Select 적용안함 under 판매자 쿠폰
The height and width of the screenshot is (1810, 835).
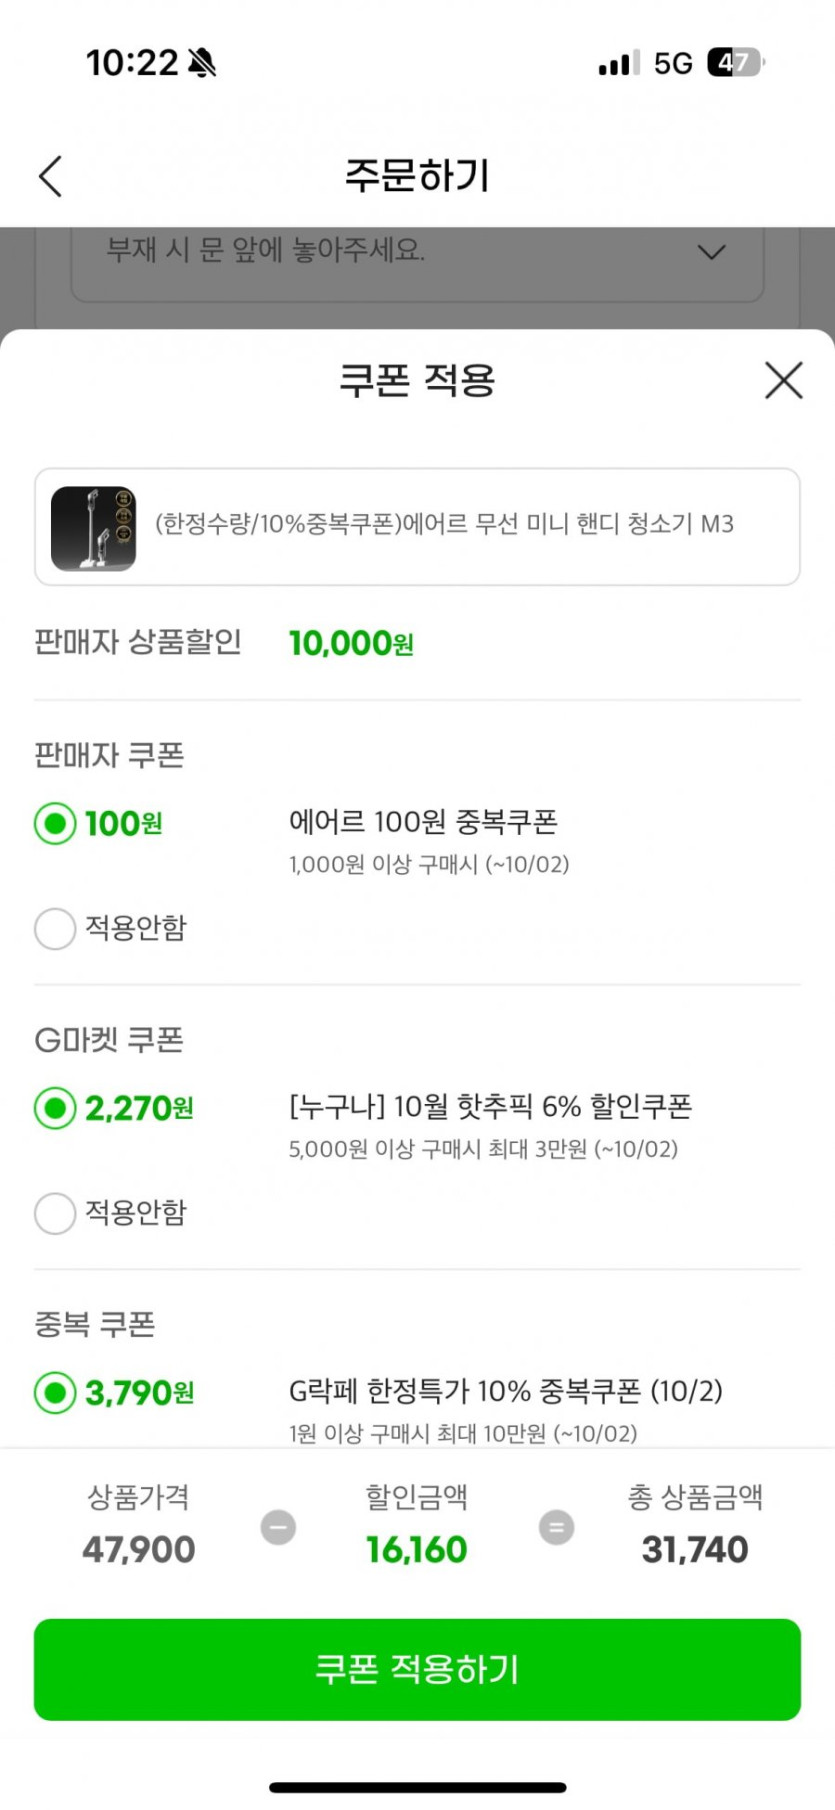tap(55, 928)
